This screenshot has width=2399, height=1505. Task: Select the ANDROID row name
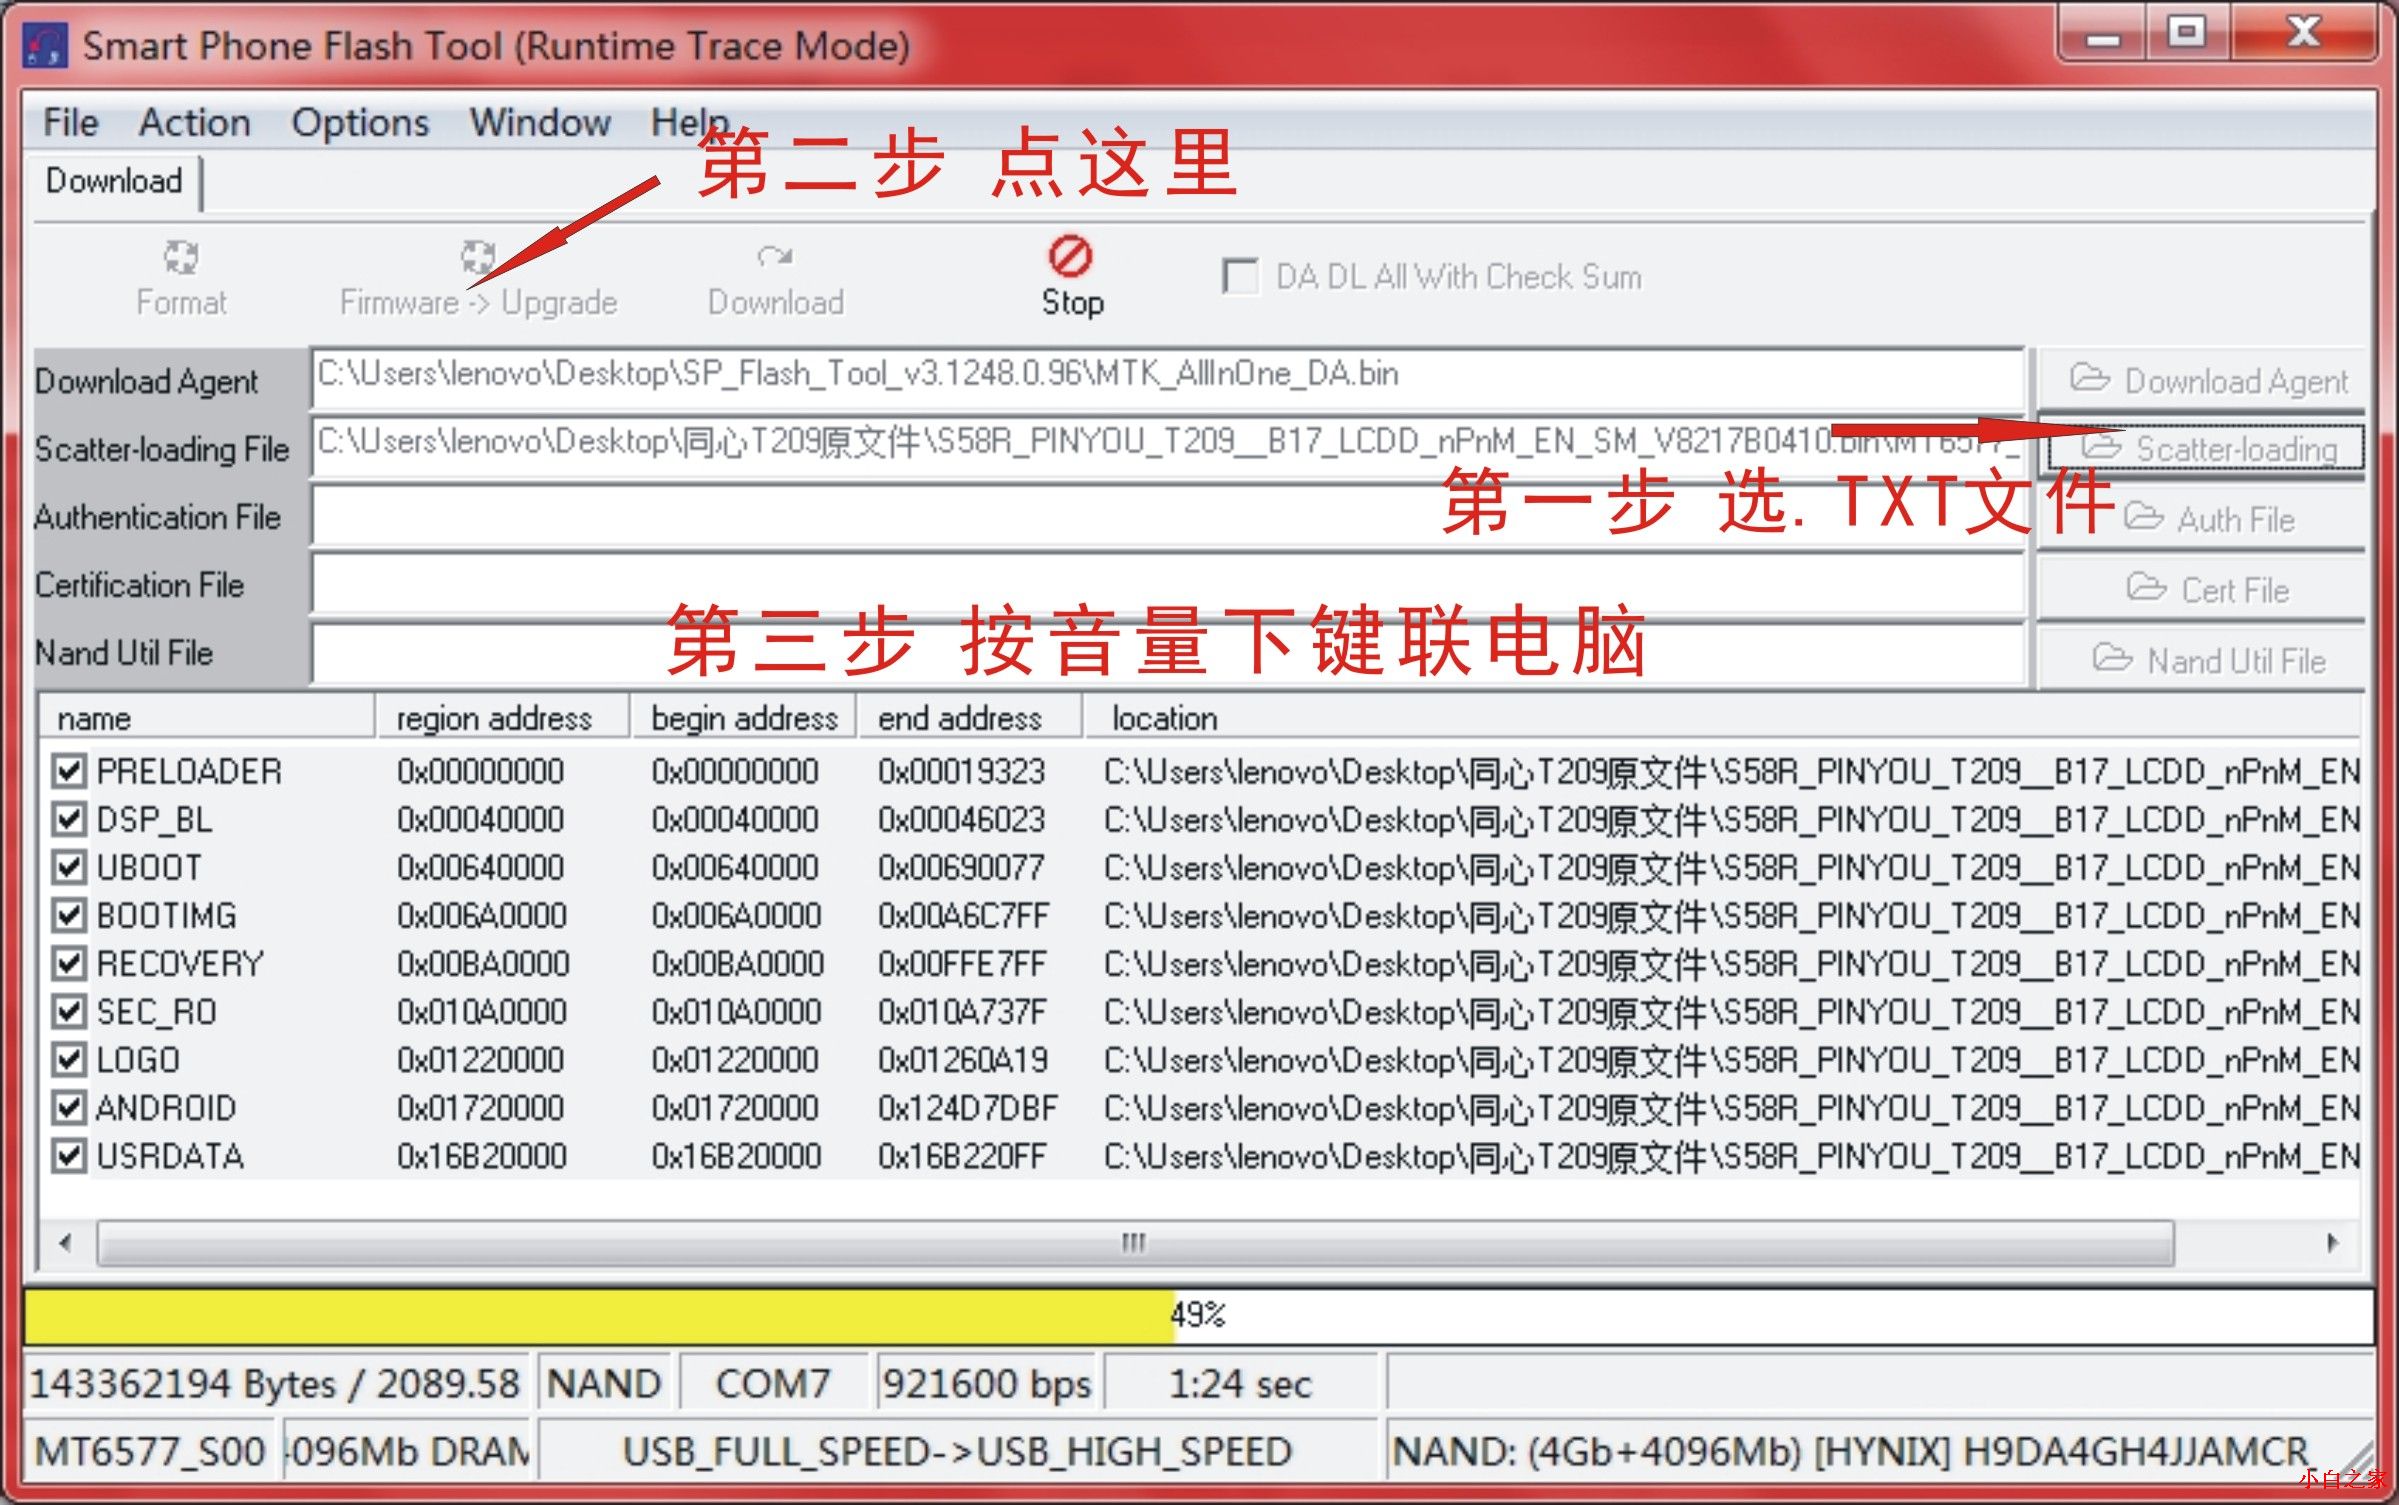click(166, 1107)
